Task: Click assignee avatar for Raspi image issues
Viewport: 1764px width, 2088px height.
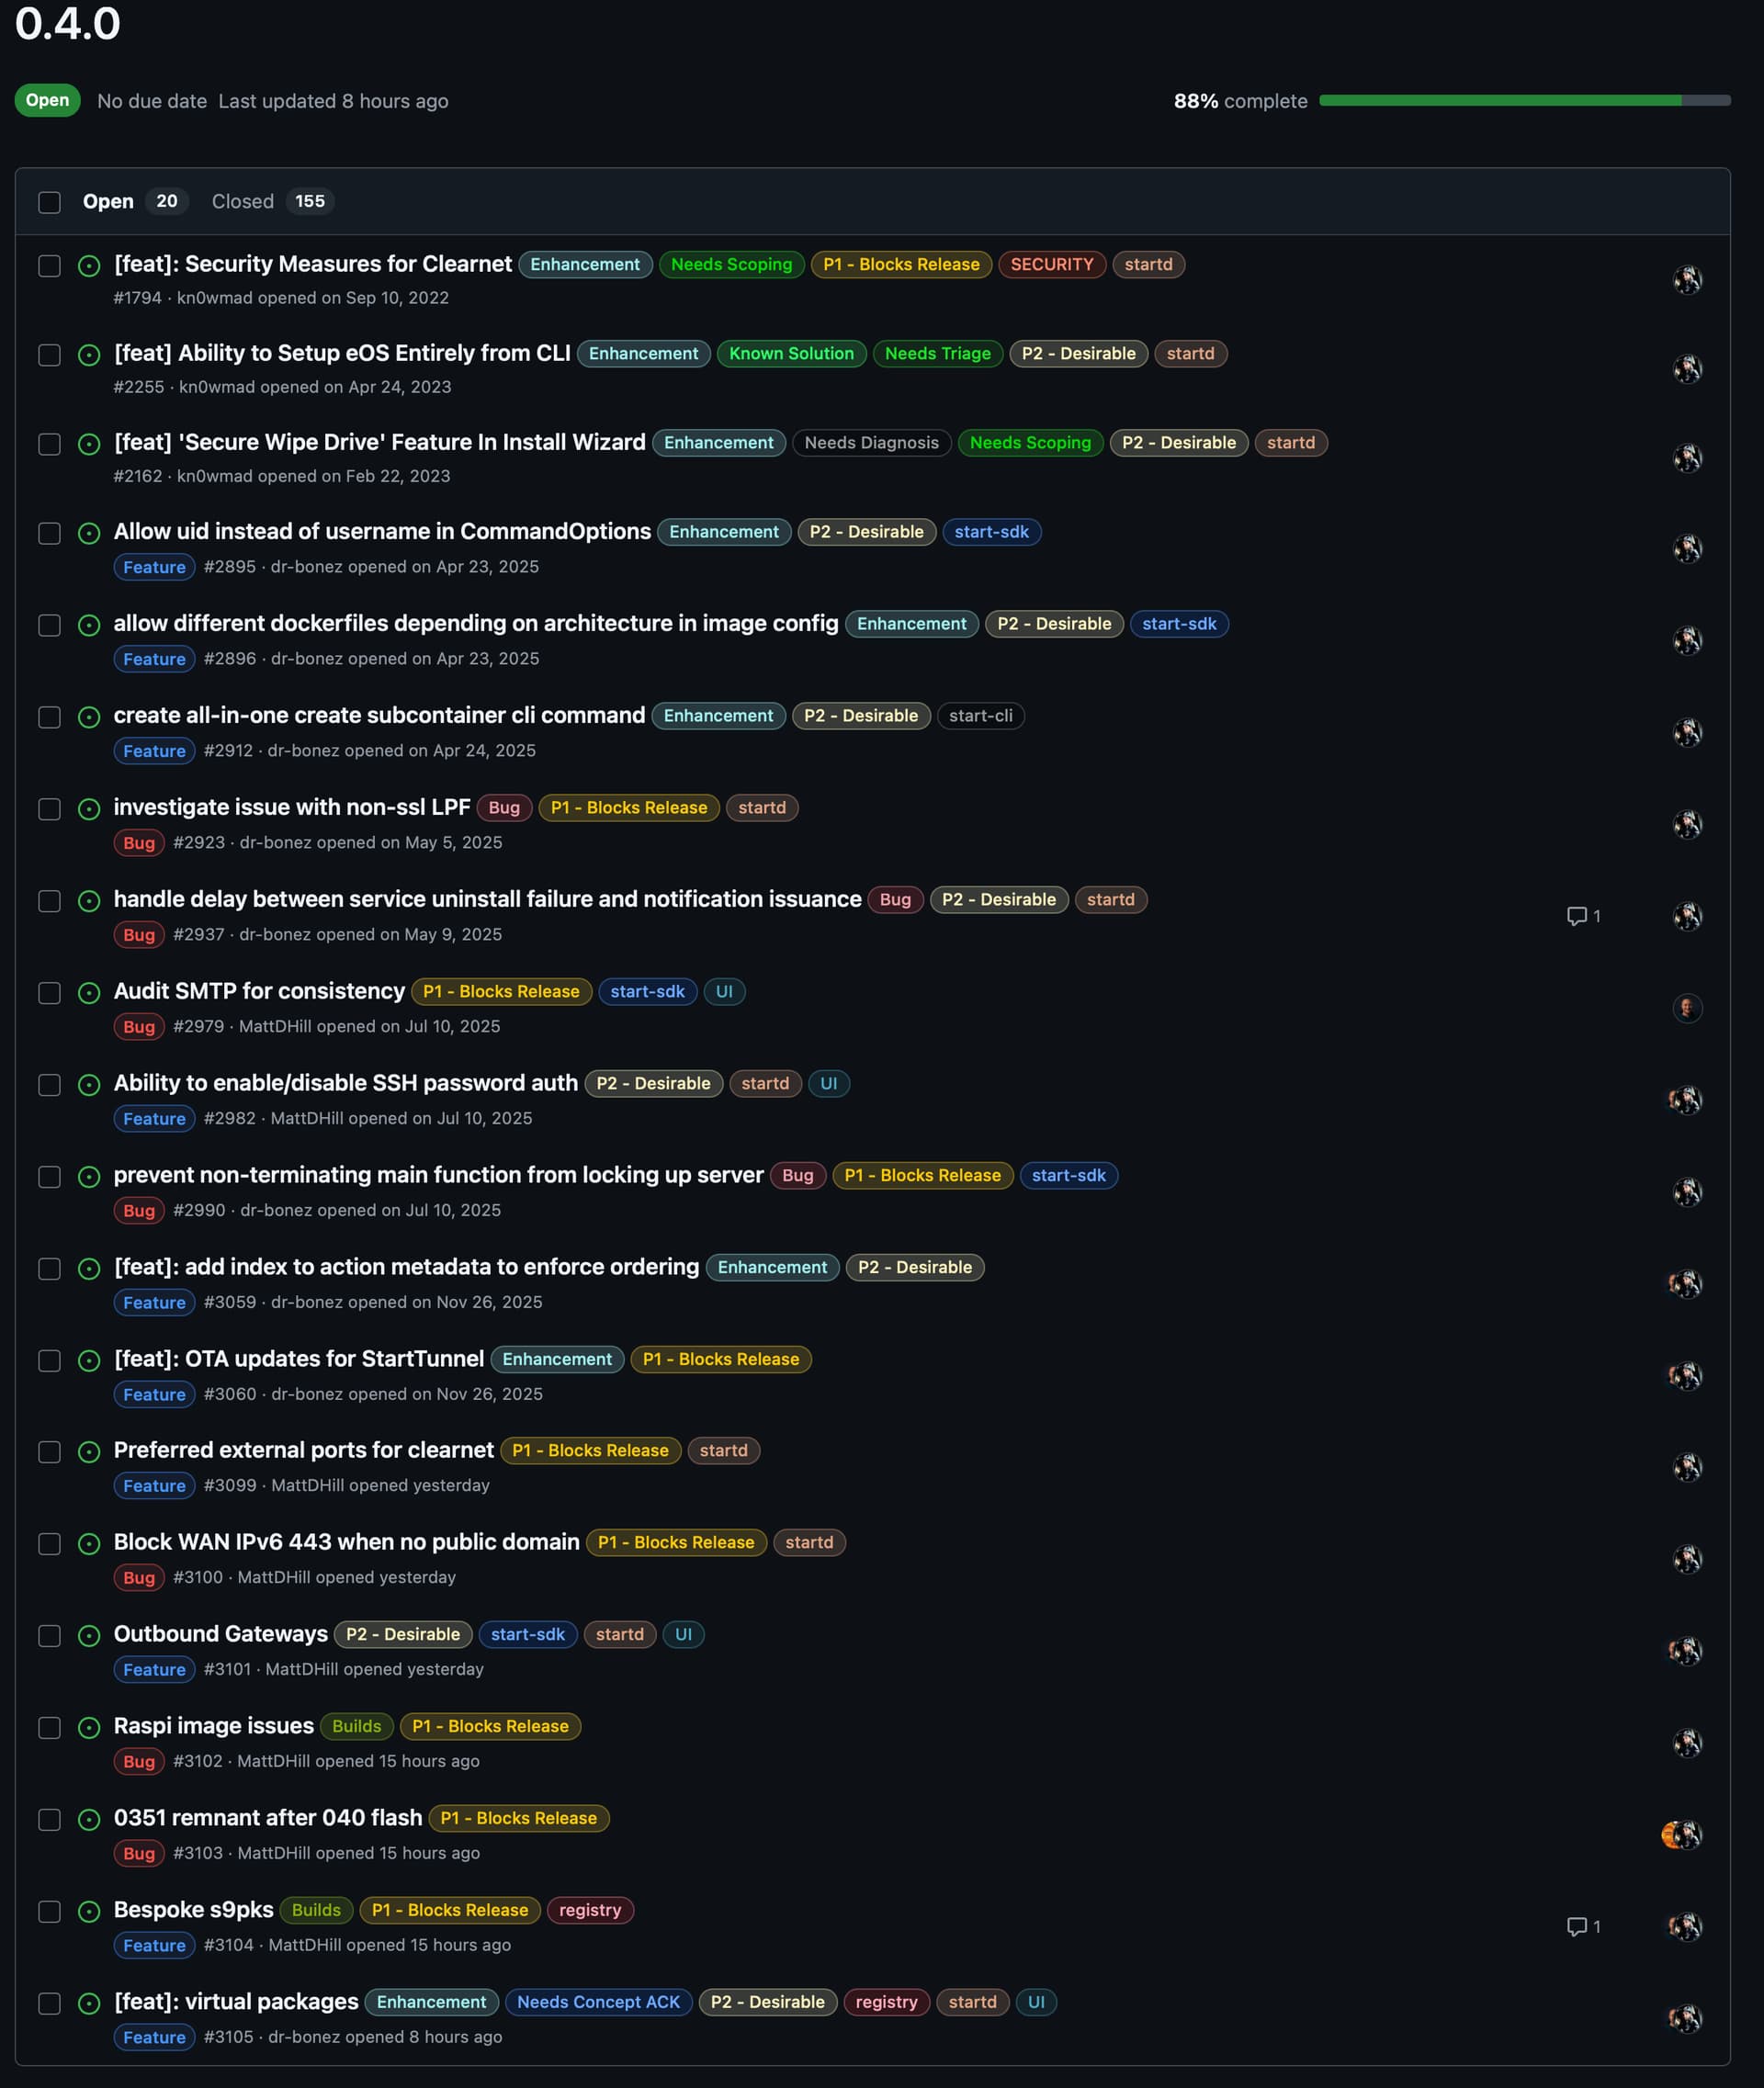Action: (x=1687, y=1743)
